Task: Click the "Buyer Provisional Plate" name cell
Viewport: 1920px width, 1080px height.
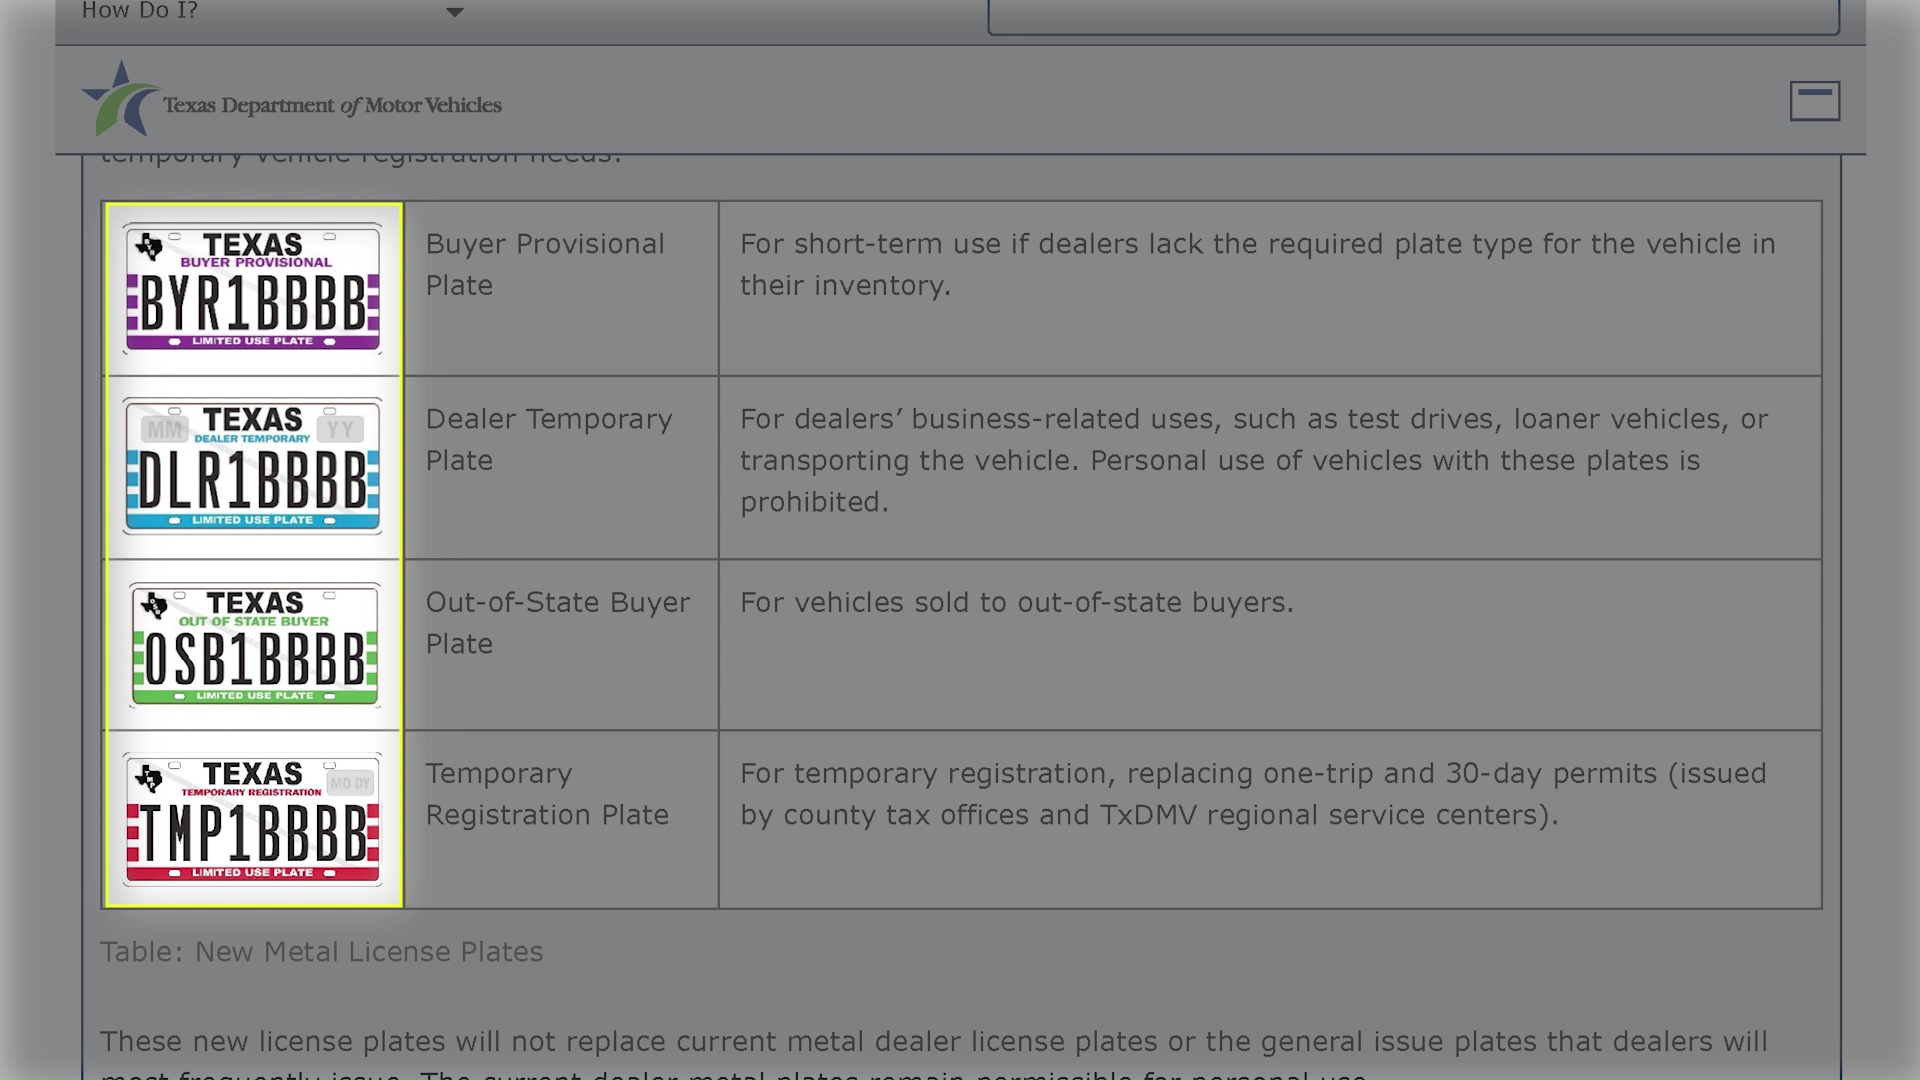Action: pyautogui.click(x=545, y=264)
